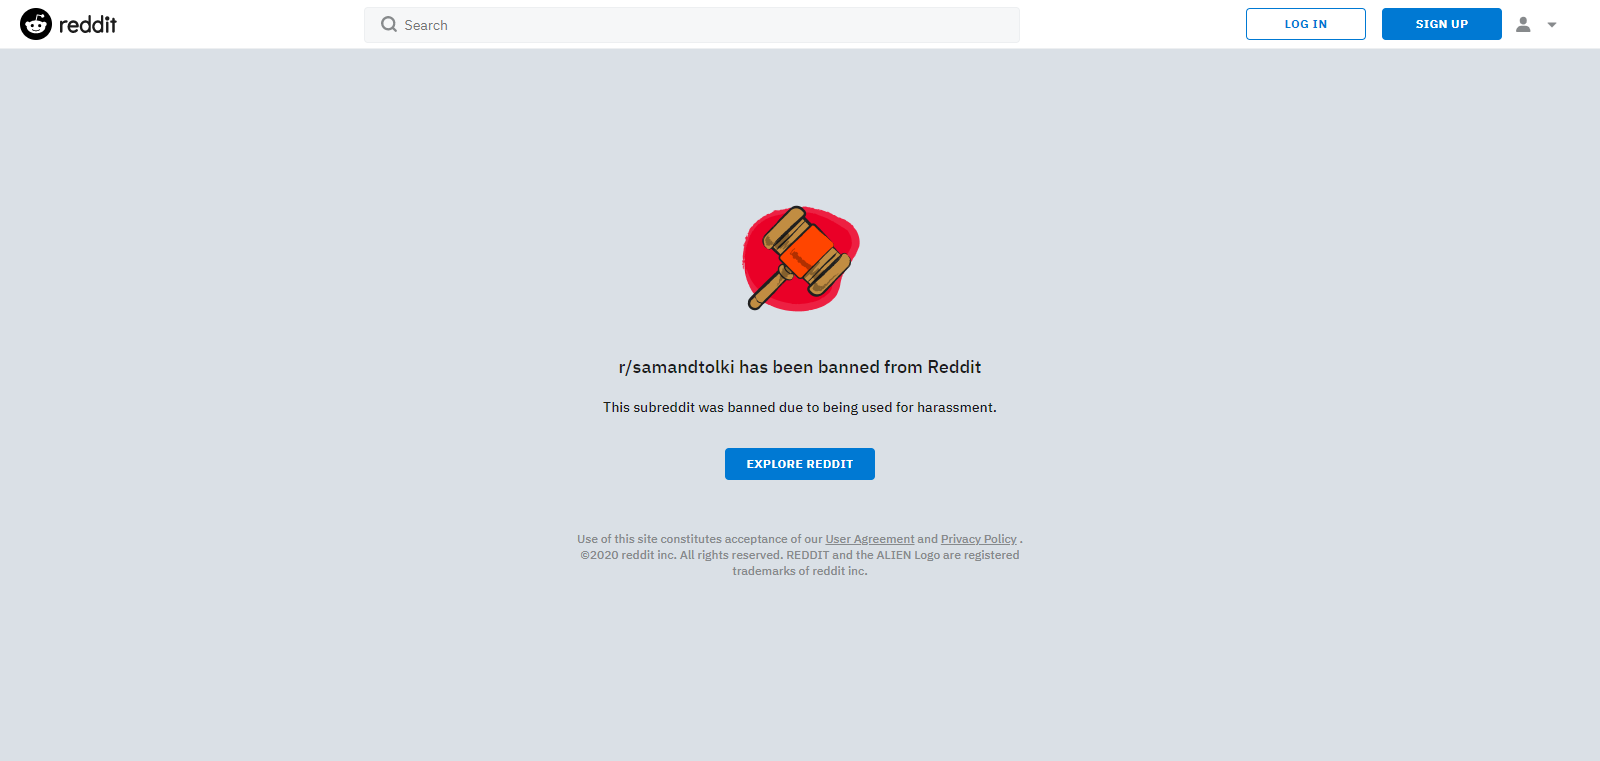The height and width of the screenshot is (761, 1600).
Task: Click the Reddit Snoo logo icon
Action: tap(36, 24)
